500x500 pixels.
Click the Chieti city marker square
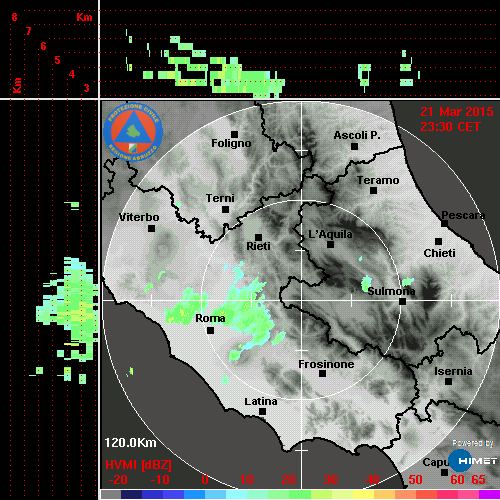click(439, 241)
